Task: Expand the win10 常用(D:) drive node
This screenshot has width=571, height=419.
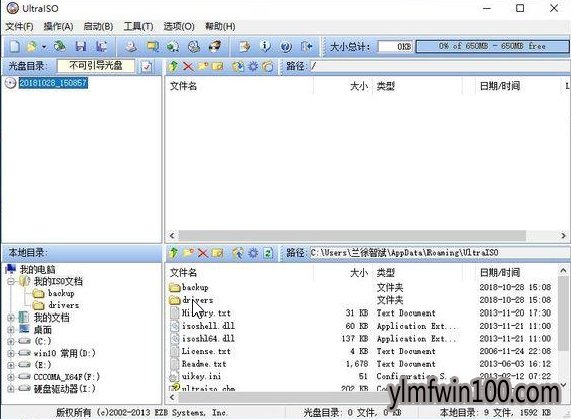Action: point(11,353)
